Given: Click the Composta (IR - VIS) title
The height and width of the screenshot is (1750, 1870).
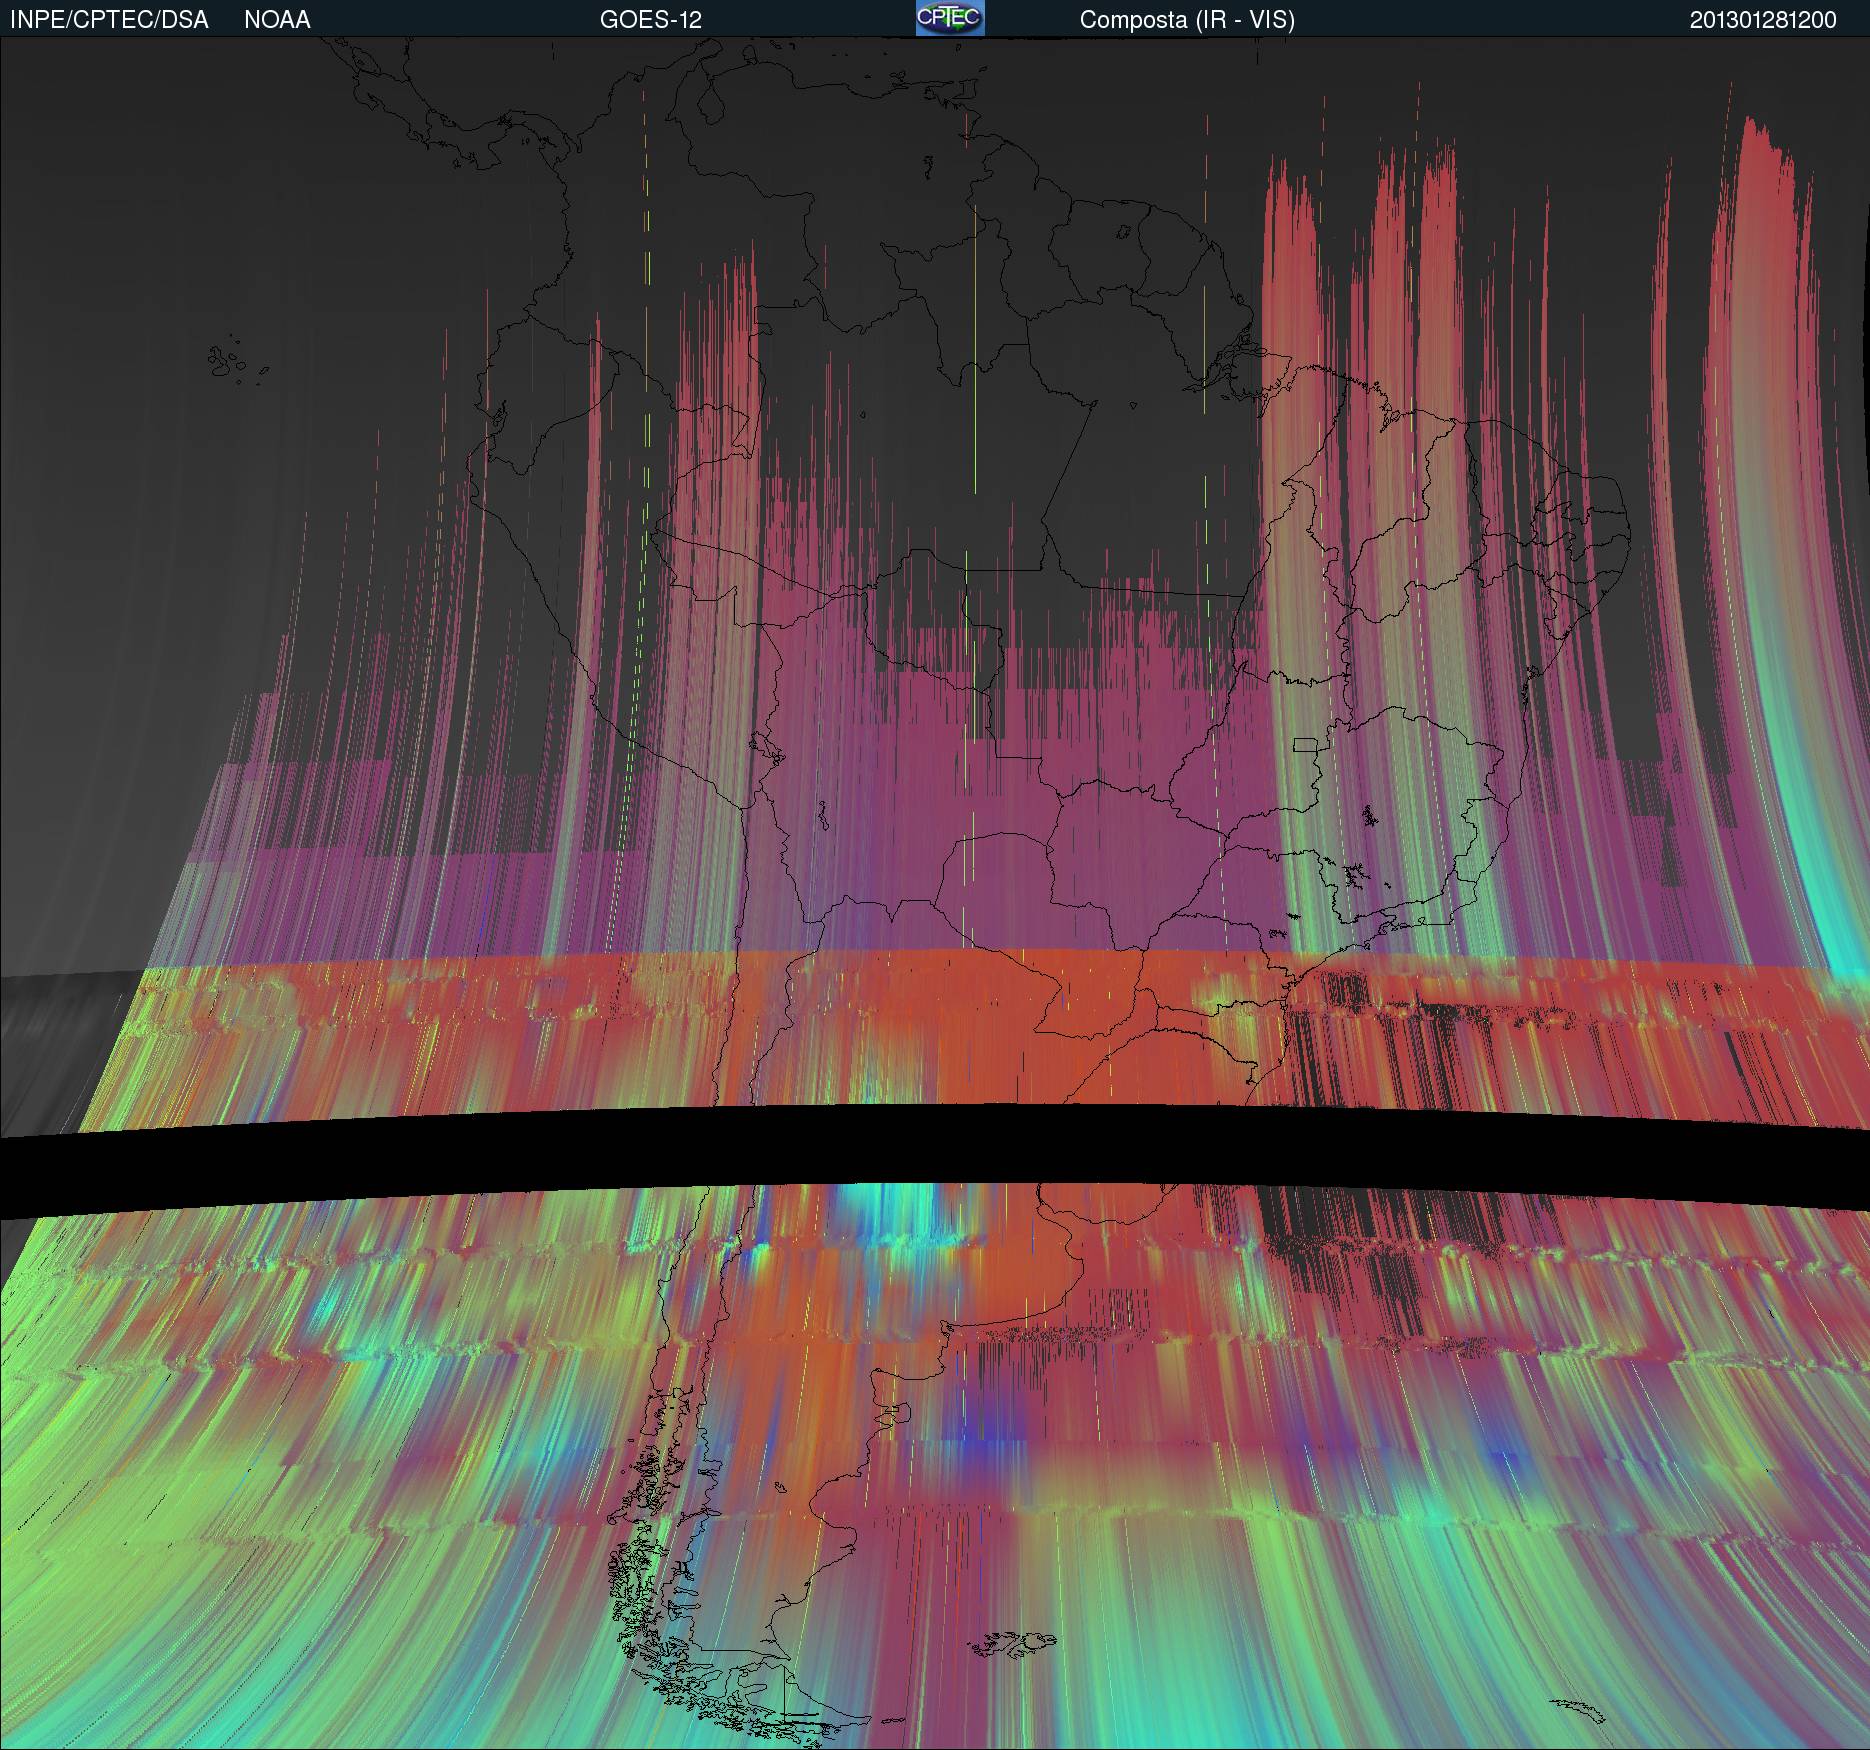Looking at the screenshot, I should pyautogui.click(x=1187, y=20).
